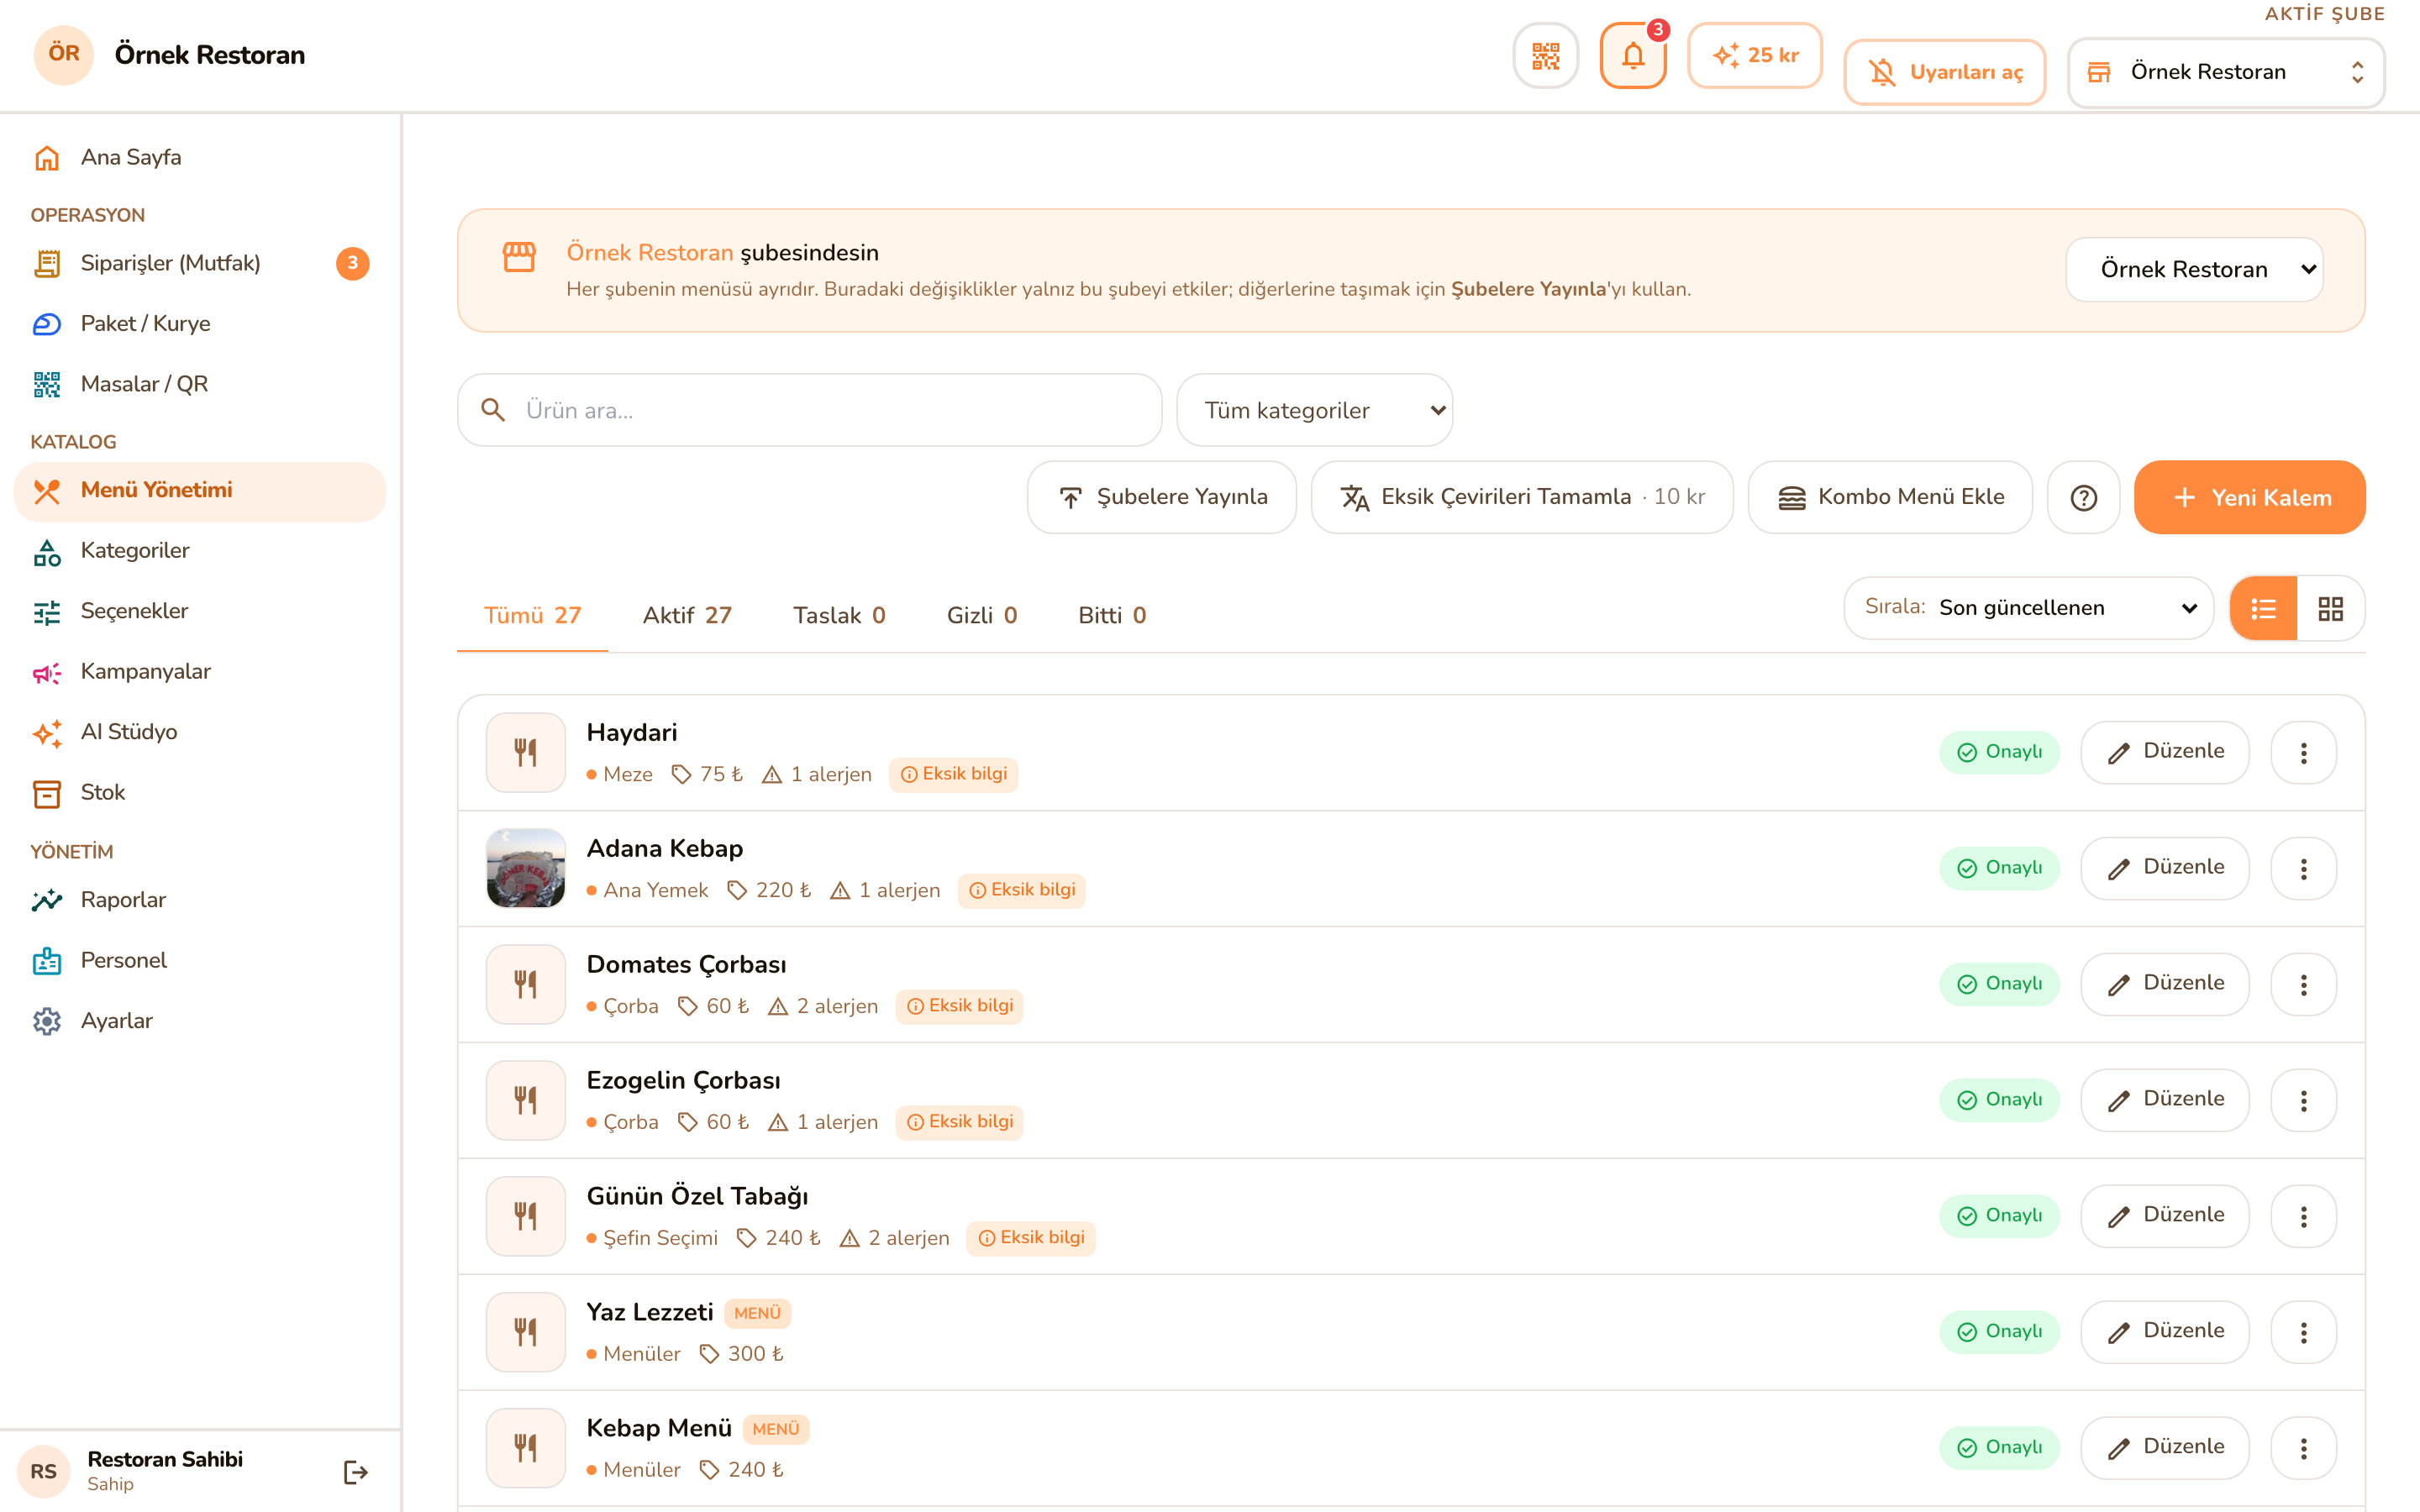
Task: Switch to the Gizli 0 tab
Action: [x=981, y=616]
